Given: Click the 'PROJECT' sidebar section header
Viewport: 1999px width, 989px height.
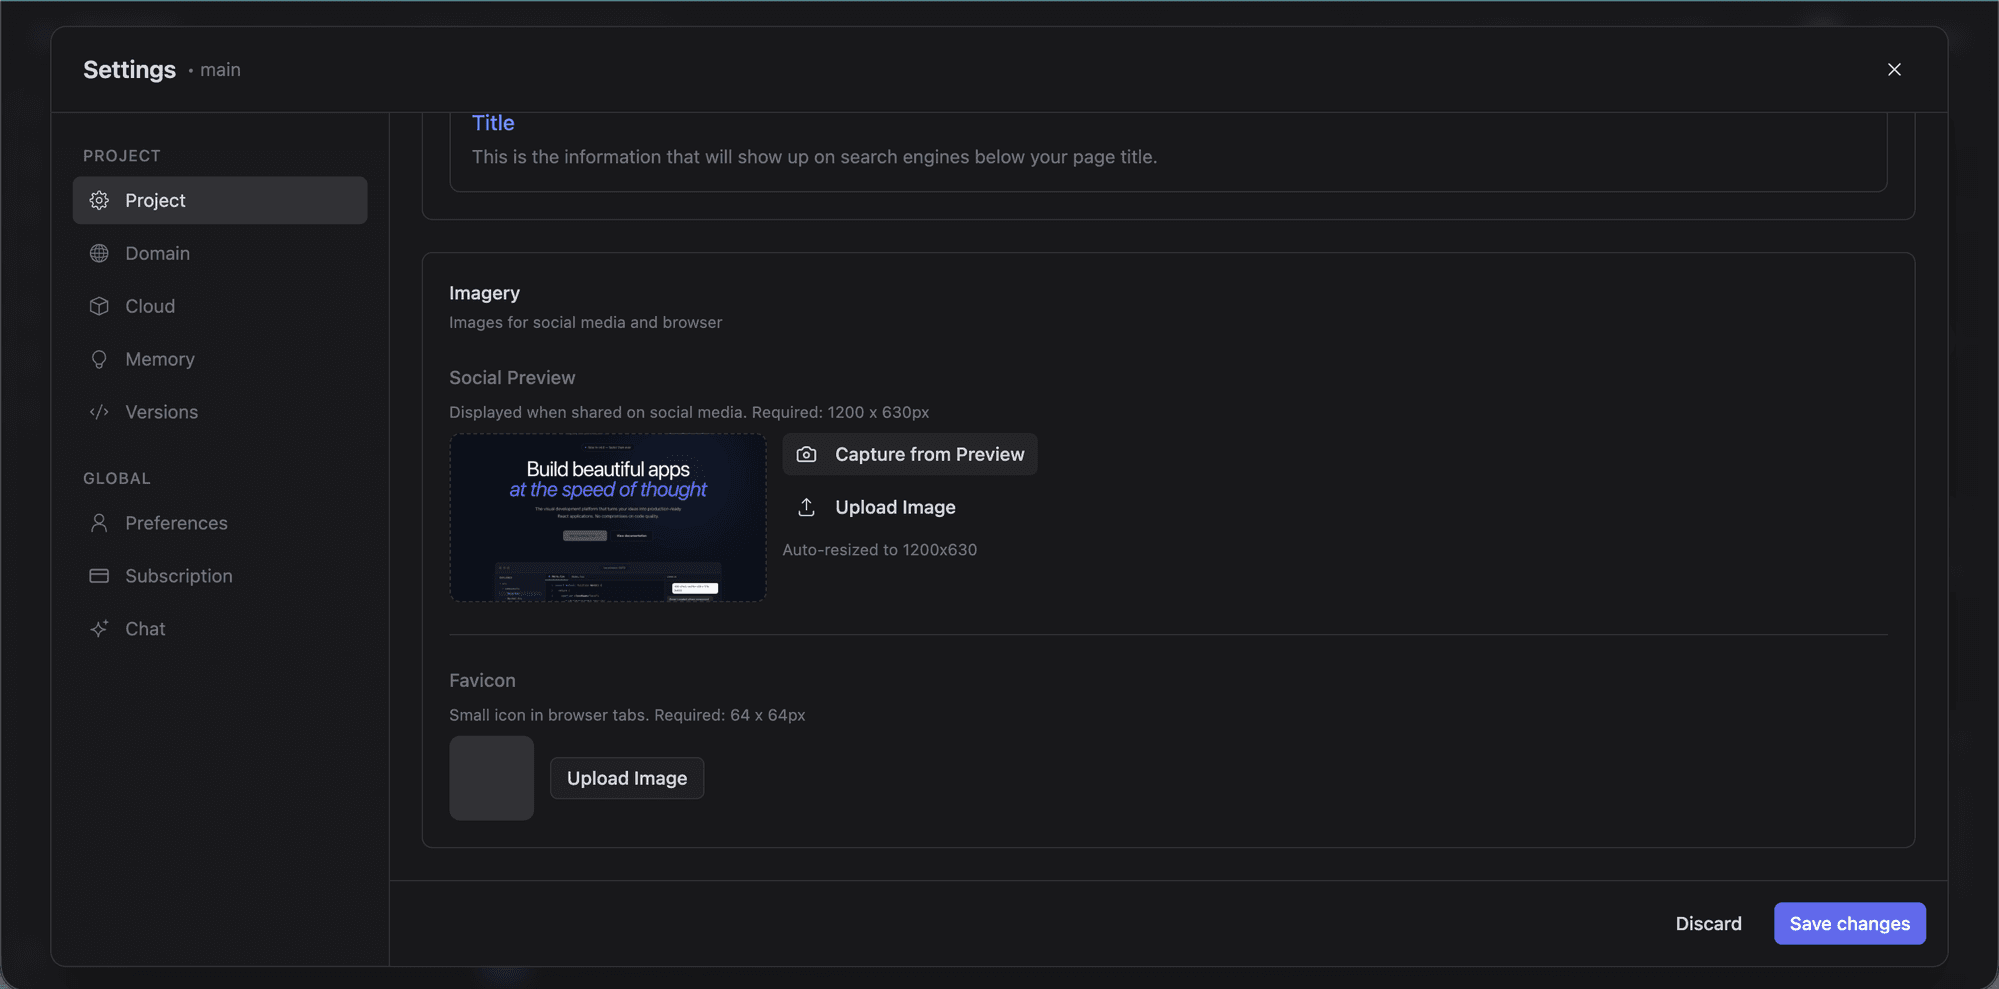Looking at the screenshot, I should tap(122, 156).
